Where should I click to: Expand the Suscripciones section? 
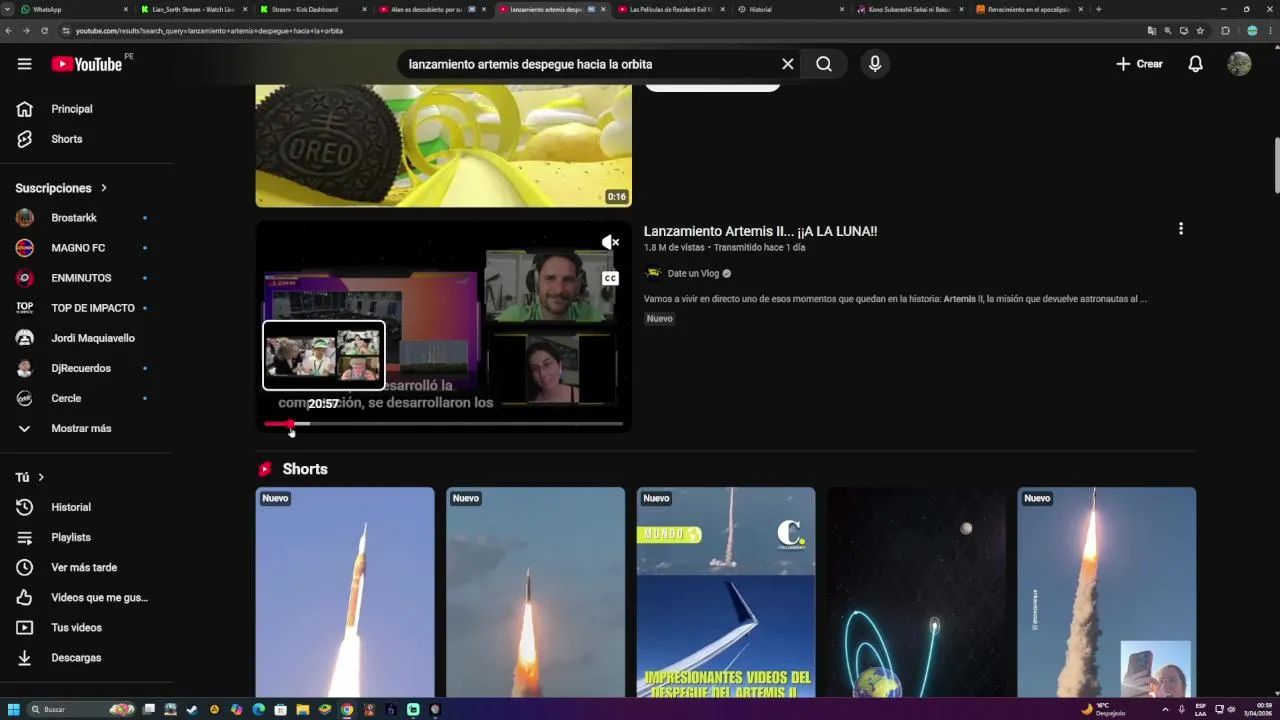[x=61, y=188]
